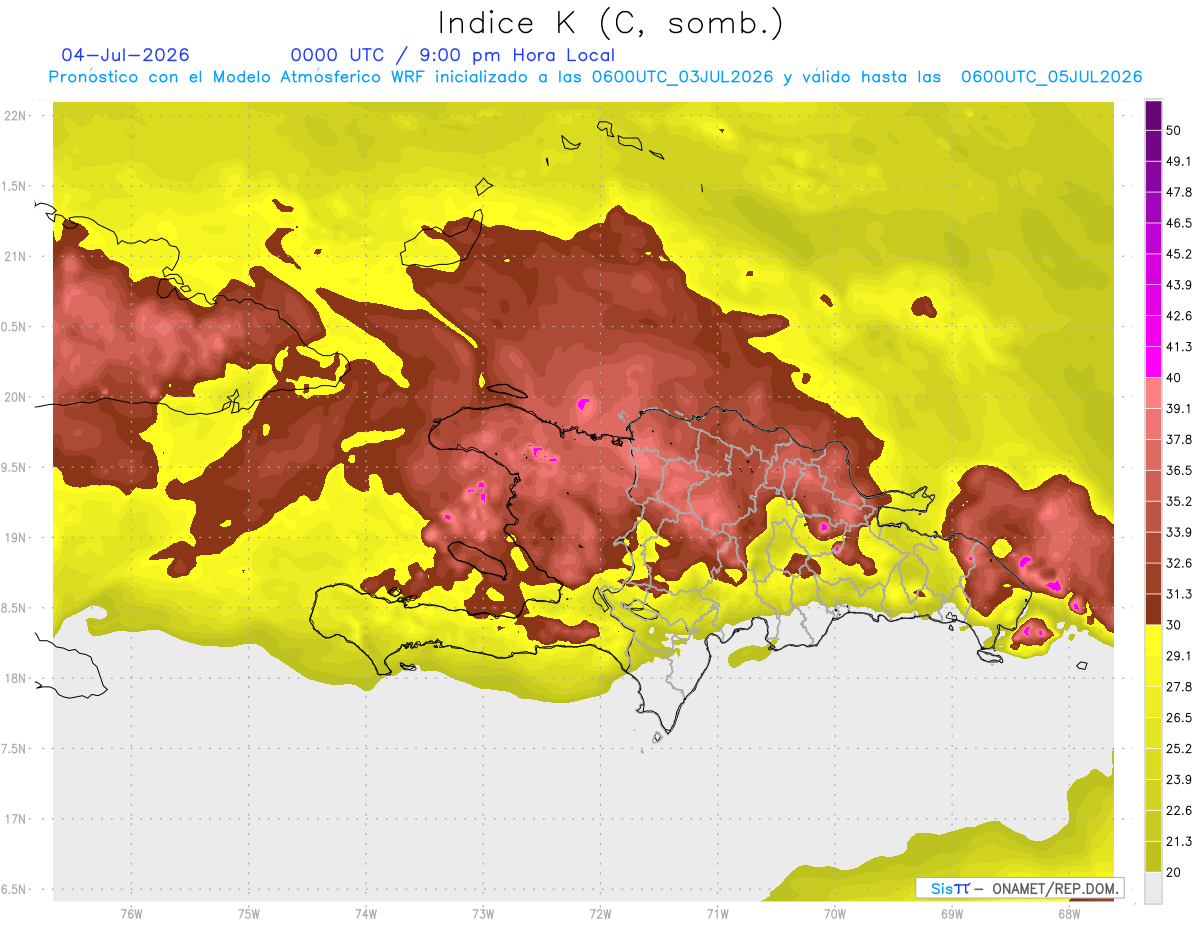Pick the salmon swatch between 39.1 and 40

pos(1153,393)
